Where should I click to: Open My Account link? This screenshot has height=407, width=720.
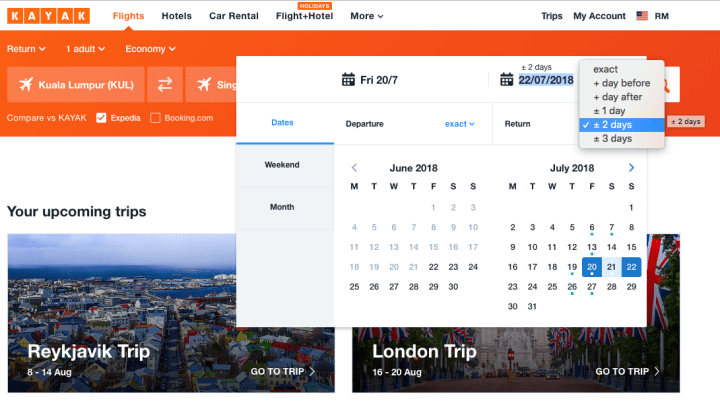pyautogui.click(x=599, y=16)
